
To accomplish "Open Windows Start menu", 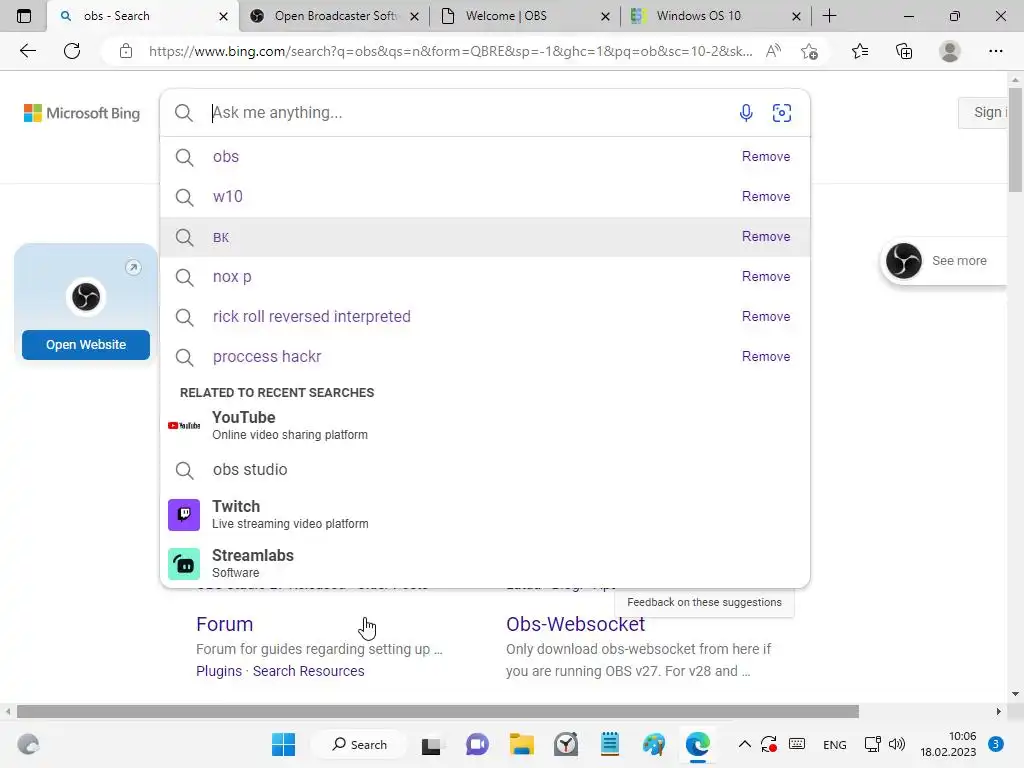I will click(x=283, y=744).
